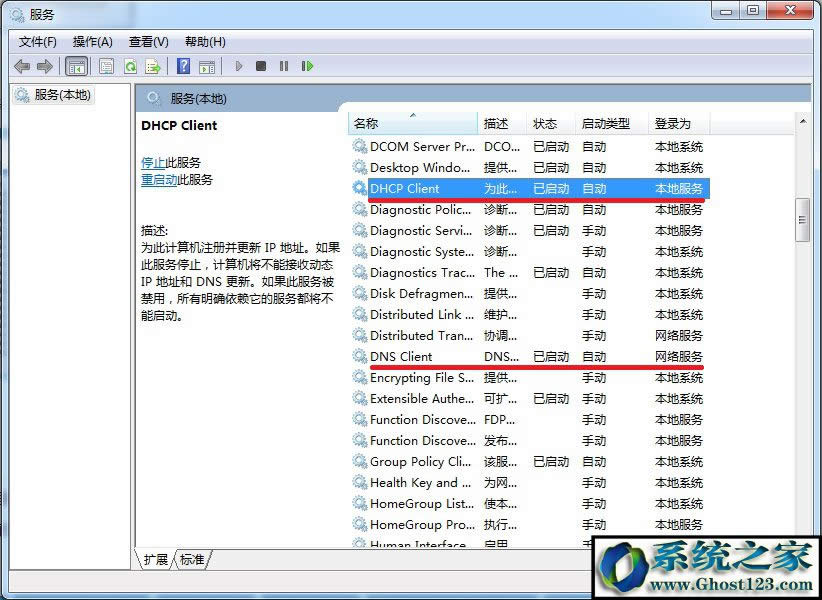This screenshot has width=822, height=600.
Task: Start the service using the play icon
Action: (x=238, y=66)
